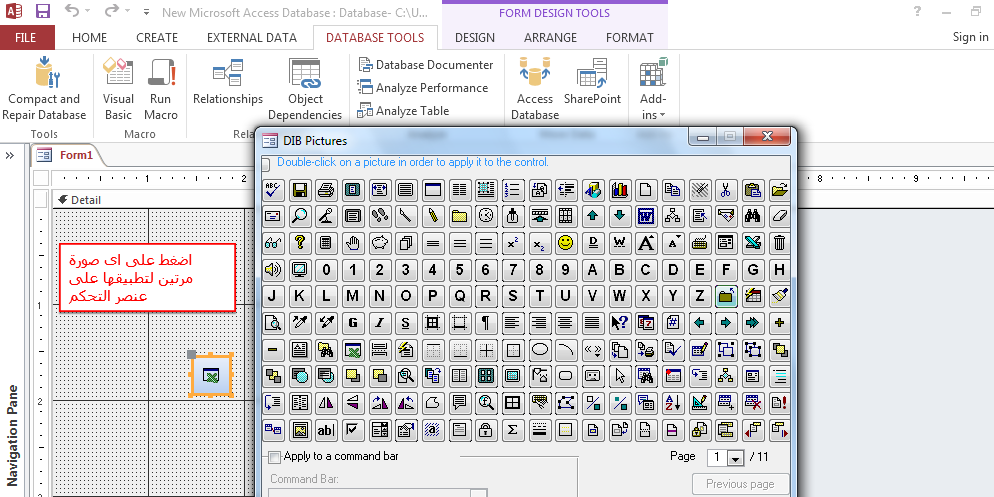Image resolution: width=994 pixels, height=497 pixels.
Task: Choose the floppy disk save picture
Action: point(299,190)
